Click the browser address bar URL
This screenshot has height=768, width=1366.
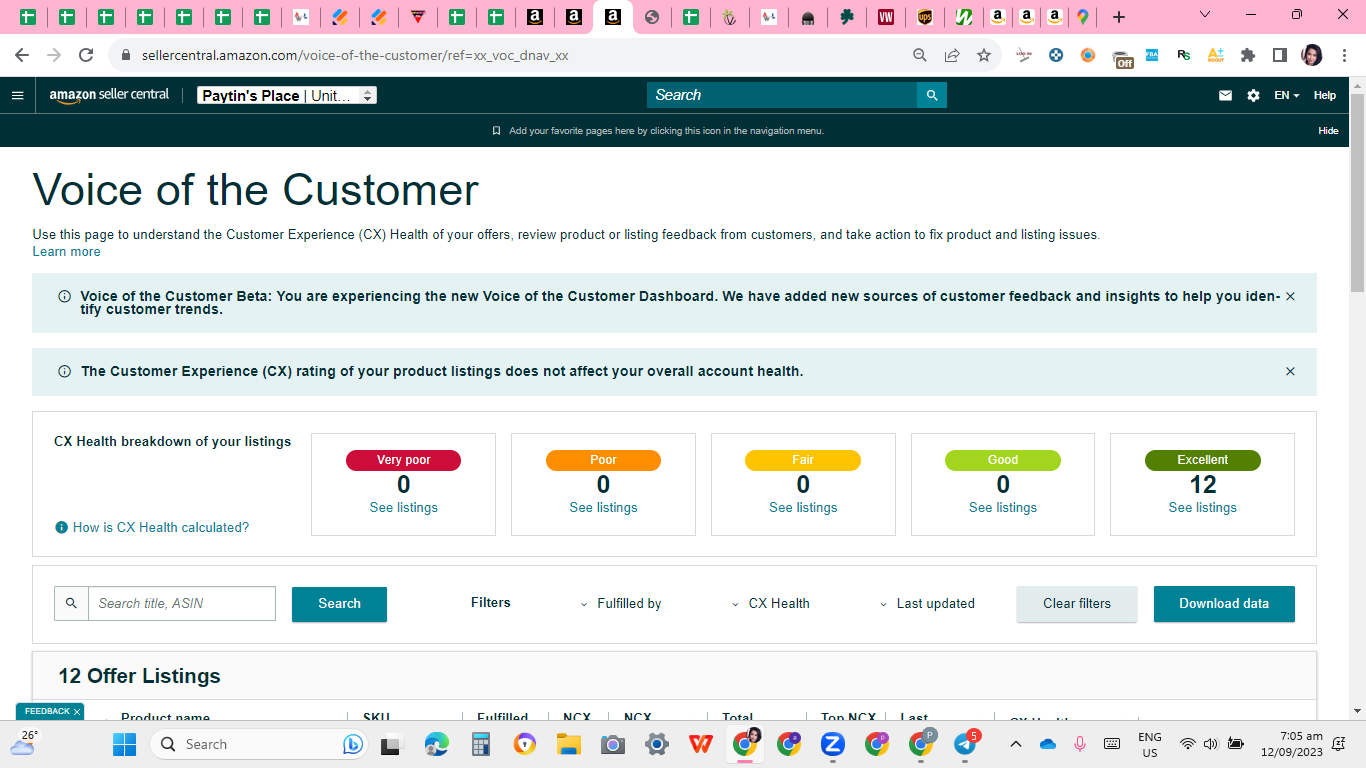pos(355,55)
